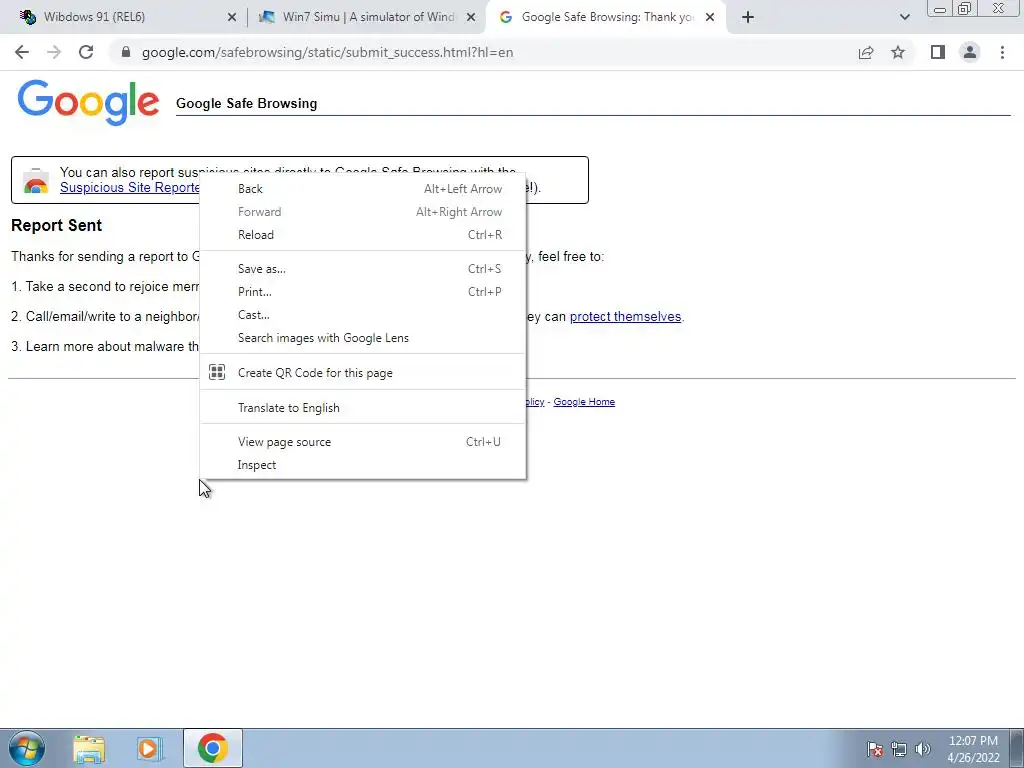Image resolution: width=1024 pixels, height=768 pixels.
Task: Click the taskbar clock showing 12:07 PM
Action: 973,749
